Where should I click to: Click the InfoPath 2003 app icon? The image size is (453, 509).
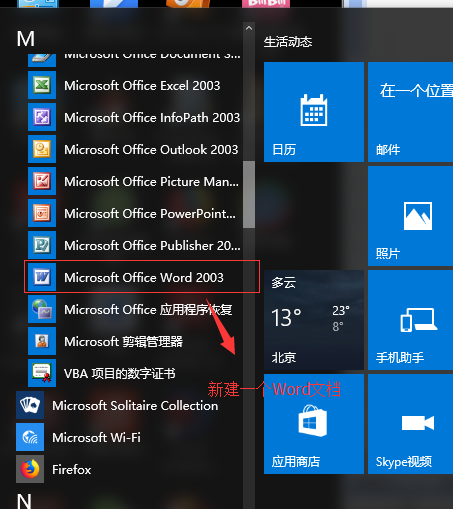pyautogui.click(x=42, y=117)
